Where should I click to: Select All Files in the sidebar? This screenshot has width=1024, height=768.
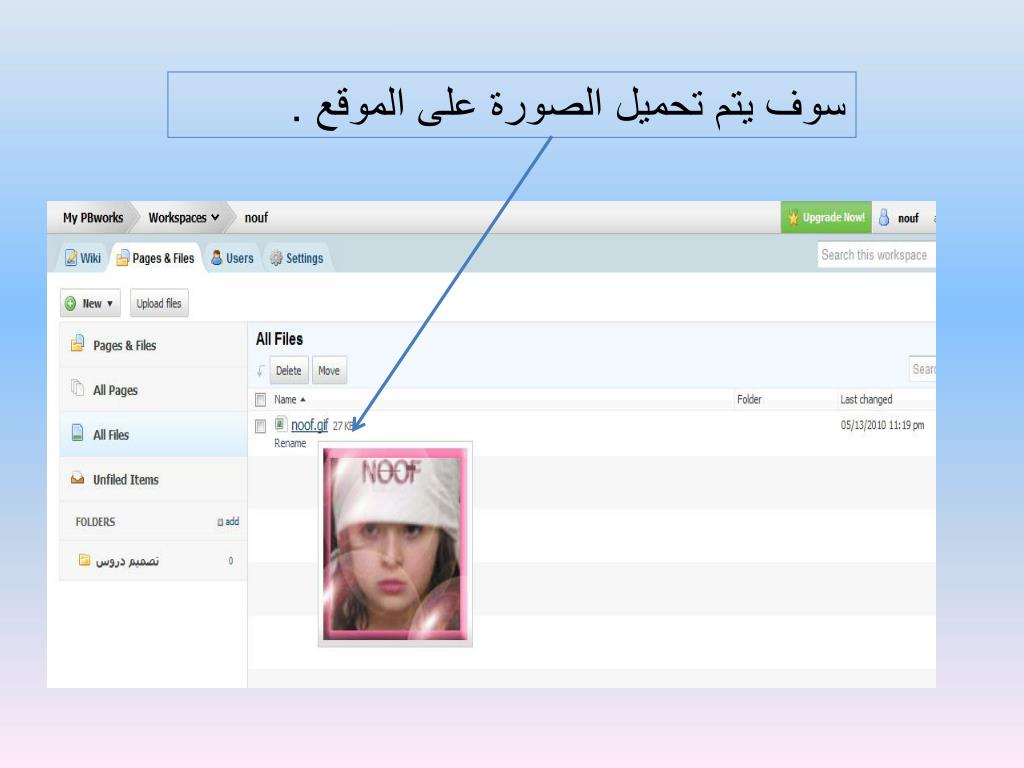153,434
